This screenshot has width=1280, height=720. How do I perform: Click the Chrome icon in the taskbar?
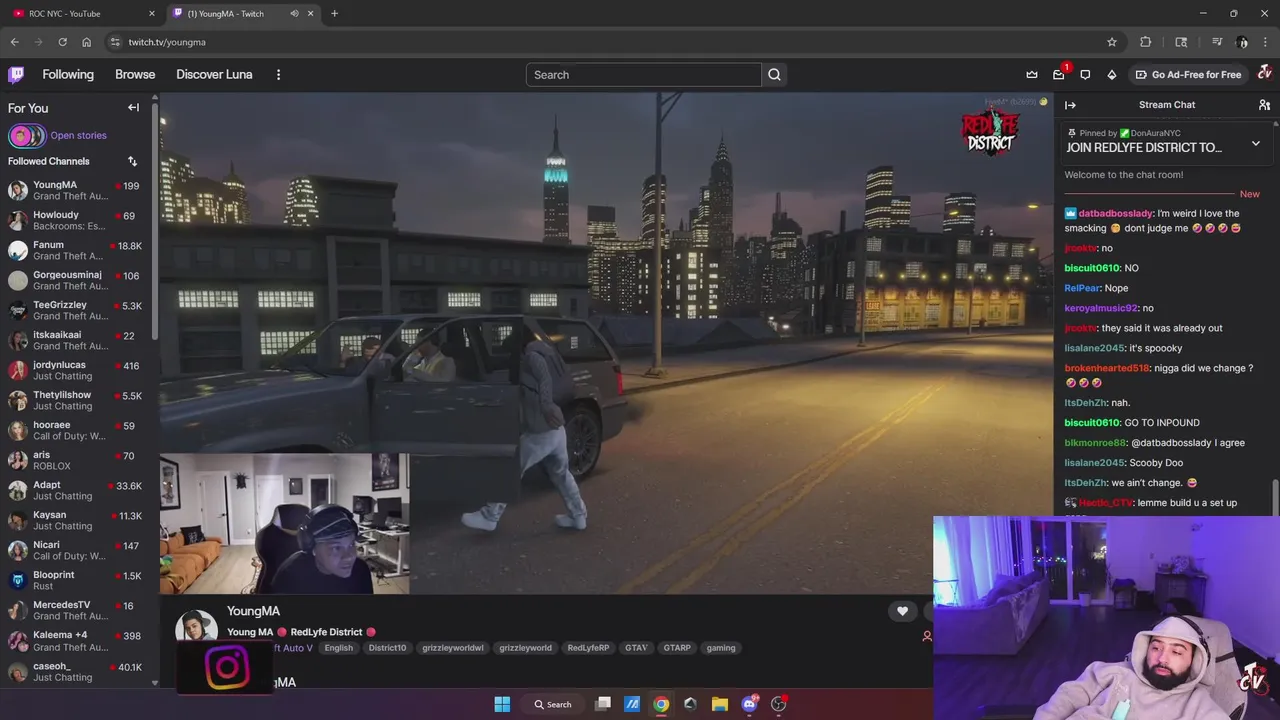(661, 704)
